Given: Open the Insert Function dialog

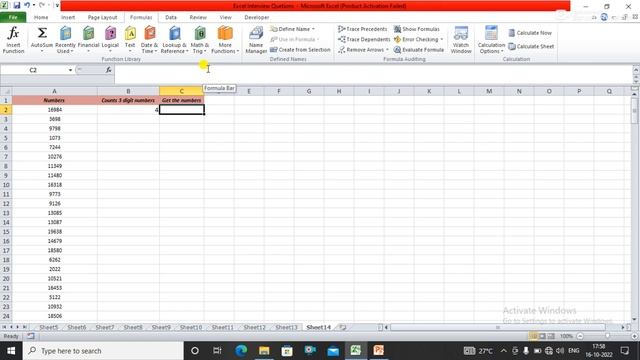Looking at the screenshot, I should 13,40.
